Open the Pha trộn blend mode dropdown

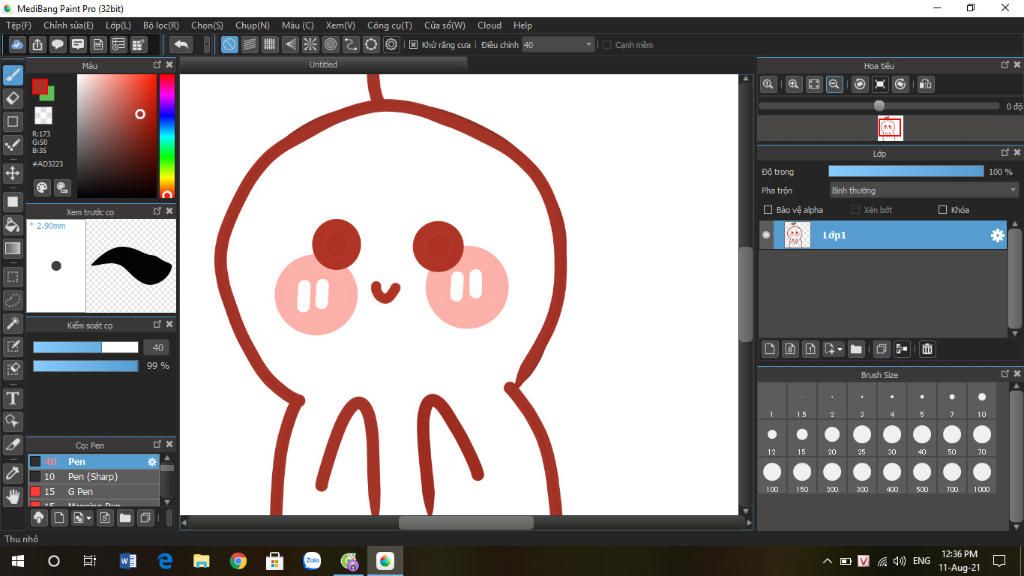pos(923,190)
